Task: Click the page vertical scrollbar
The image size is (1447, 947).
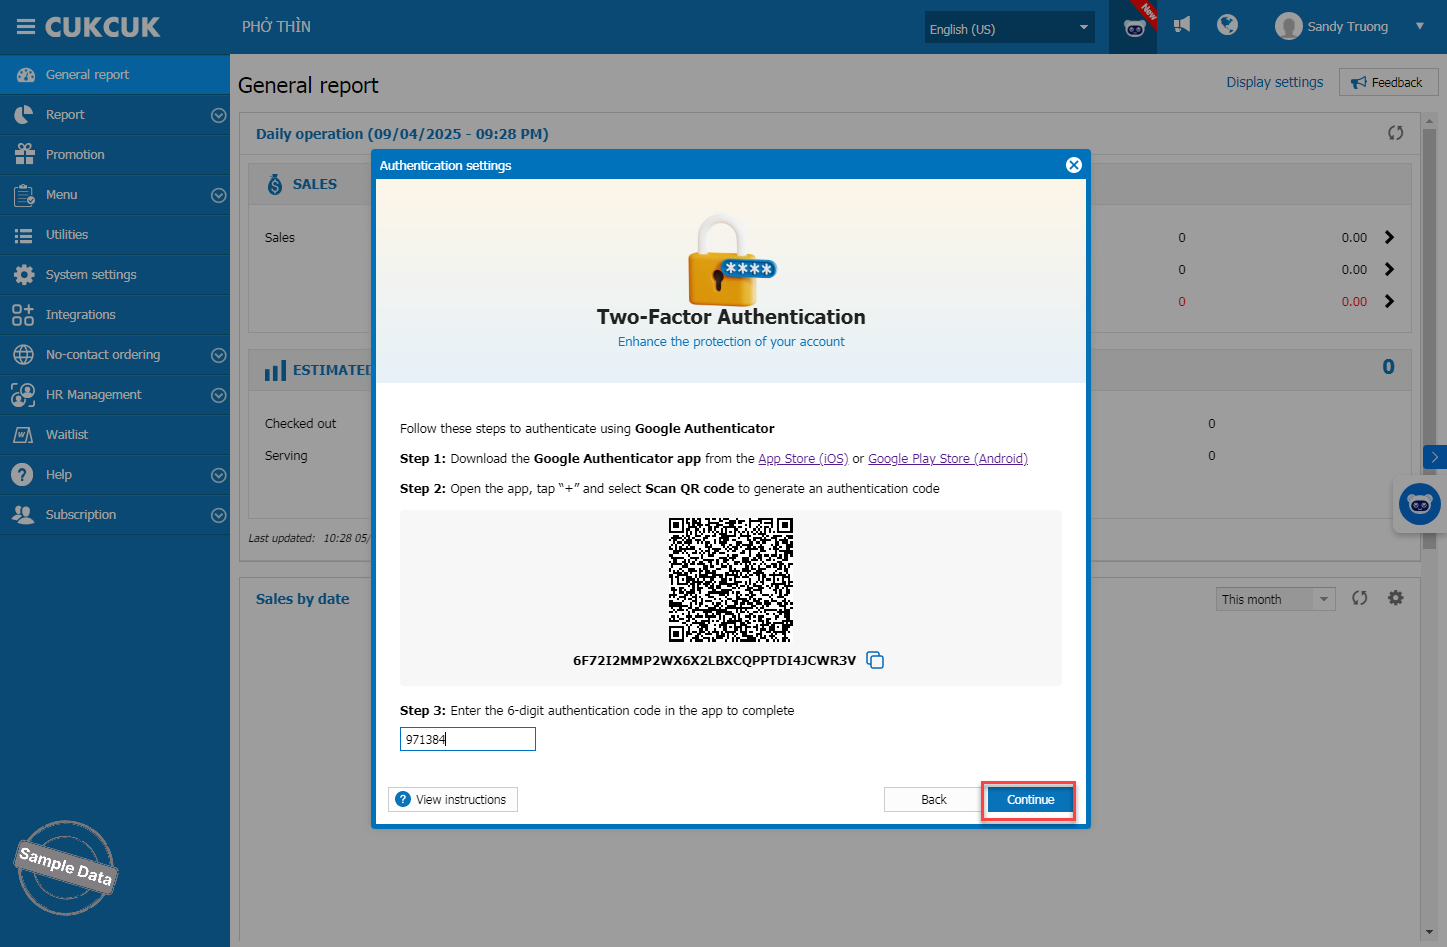Action: pos(1429,340)
